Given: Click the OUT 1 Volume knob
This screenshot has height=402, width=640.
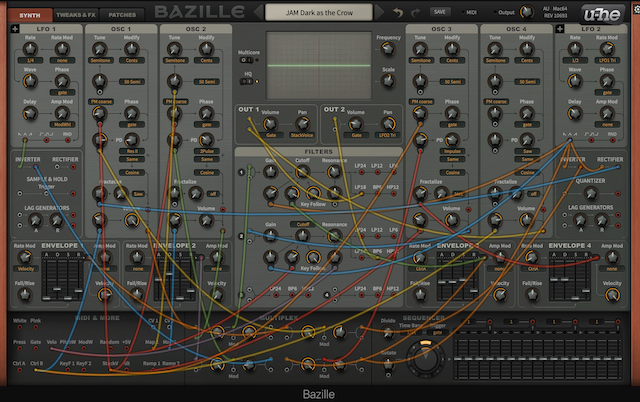Looking at the screenshot, I should coord(270,124).
